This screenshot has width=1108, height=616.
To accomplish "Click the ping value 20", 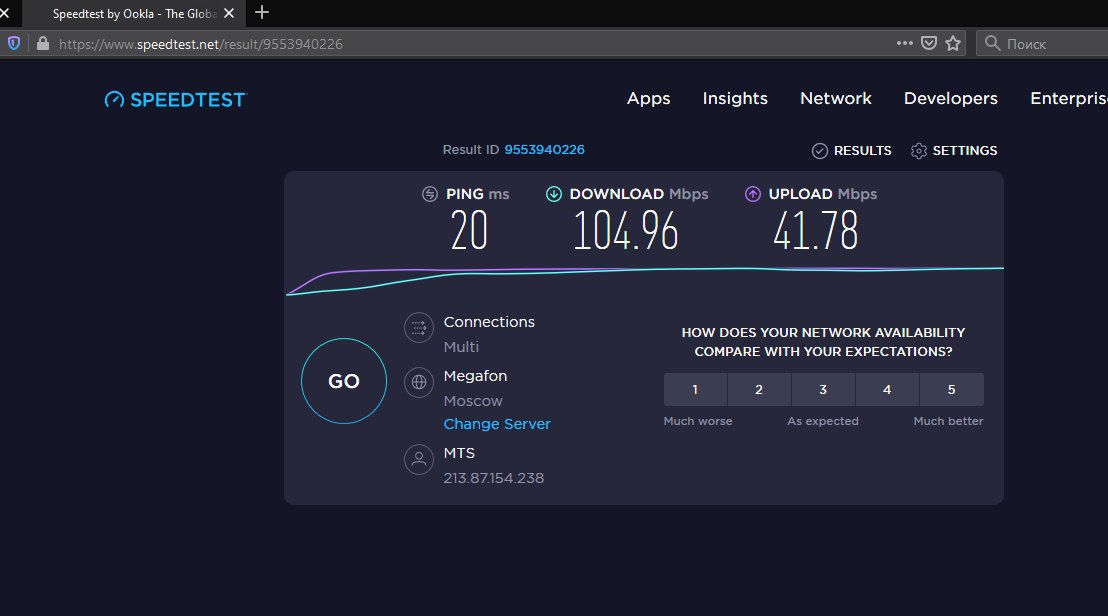I will [469, 231].
